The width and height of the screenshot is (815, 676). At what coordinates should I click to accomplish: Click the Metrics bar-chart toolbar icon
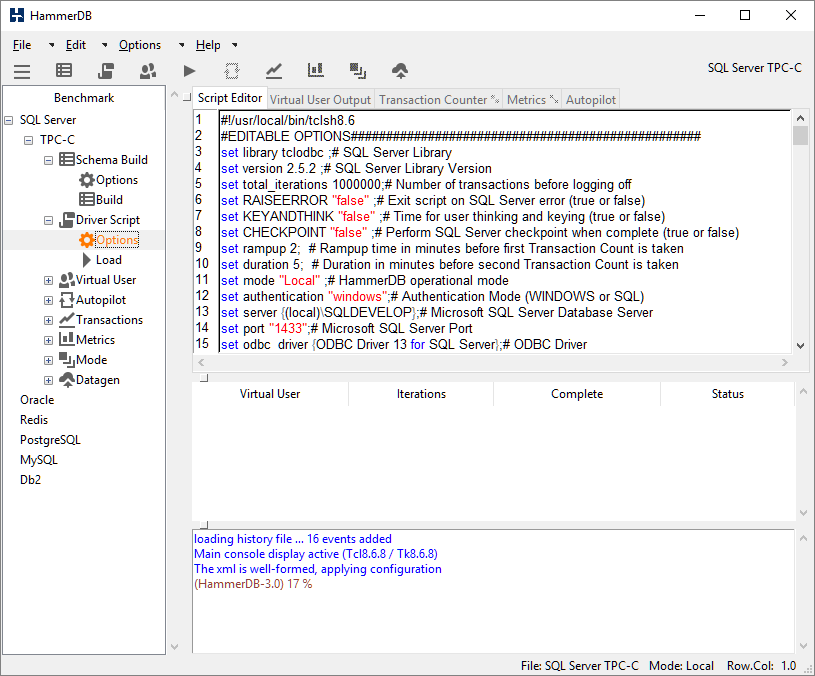point(316,70)
